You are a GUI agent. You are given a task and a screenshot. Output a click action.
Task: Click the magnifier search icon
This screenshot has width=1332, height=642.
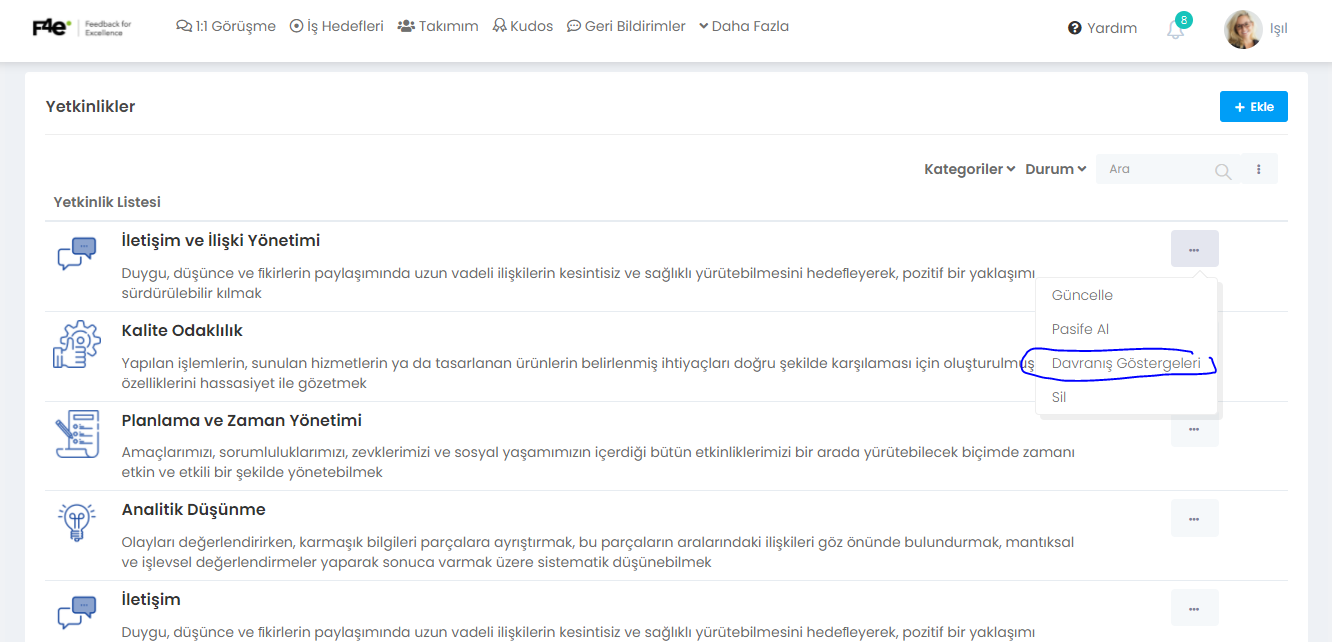click(x=1223, y=171)
